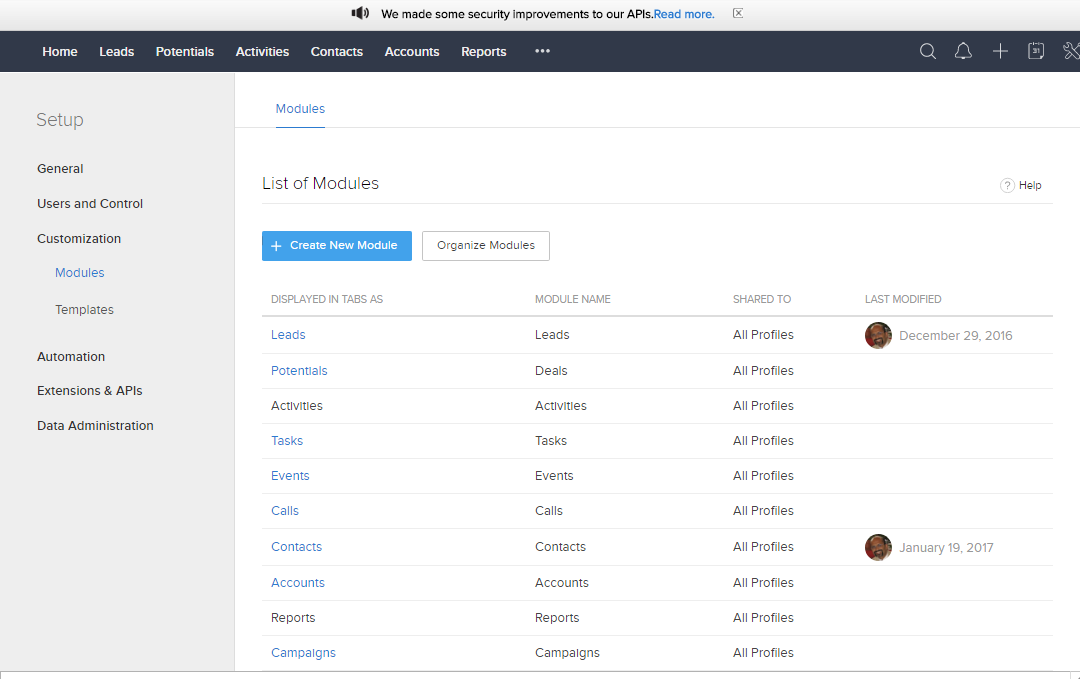Open the search magnifier icon
This screenshot has height=679, width=1080.
928,52
